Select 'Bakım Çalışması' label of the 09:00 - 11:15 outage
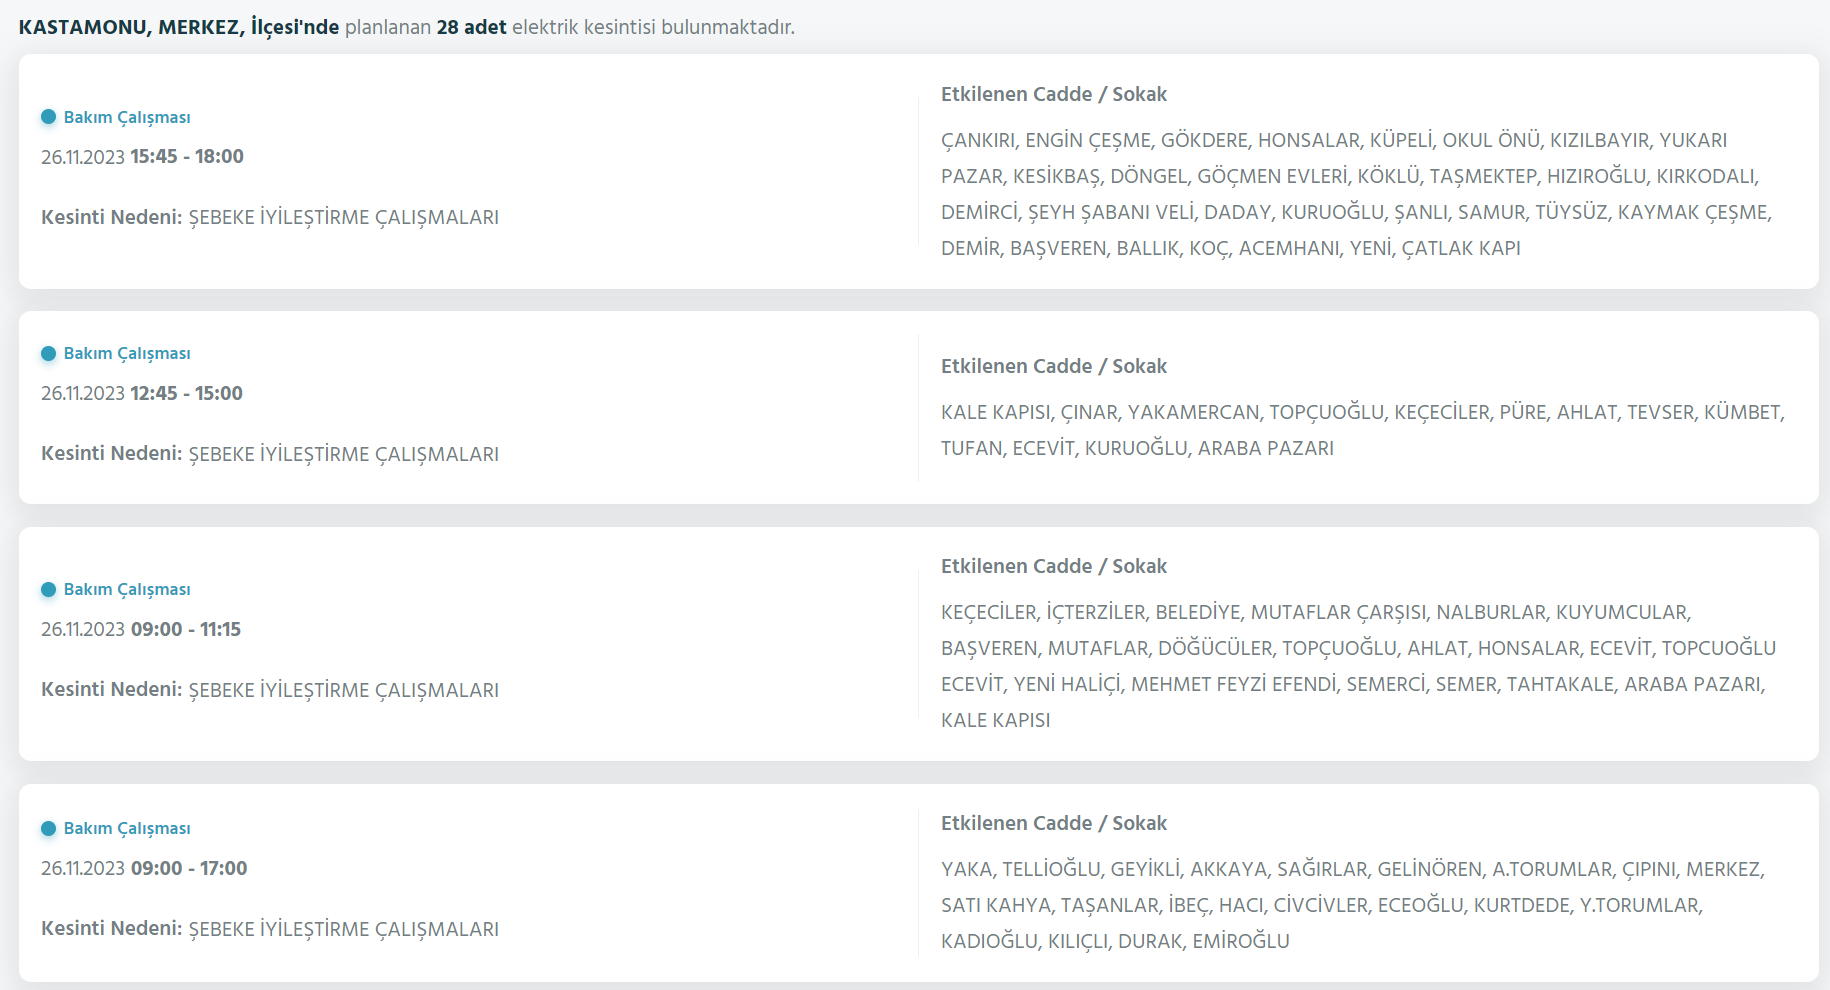The height and width of the screenshot is (990, 1830). 127,589
